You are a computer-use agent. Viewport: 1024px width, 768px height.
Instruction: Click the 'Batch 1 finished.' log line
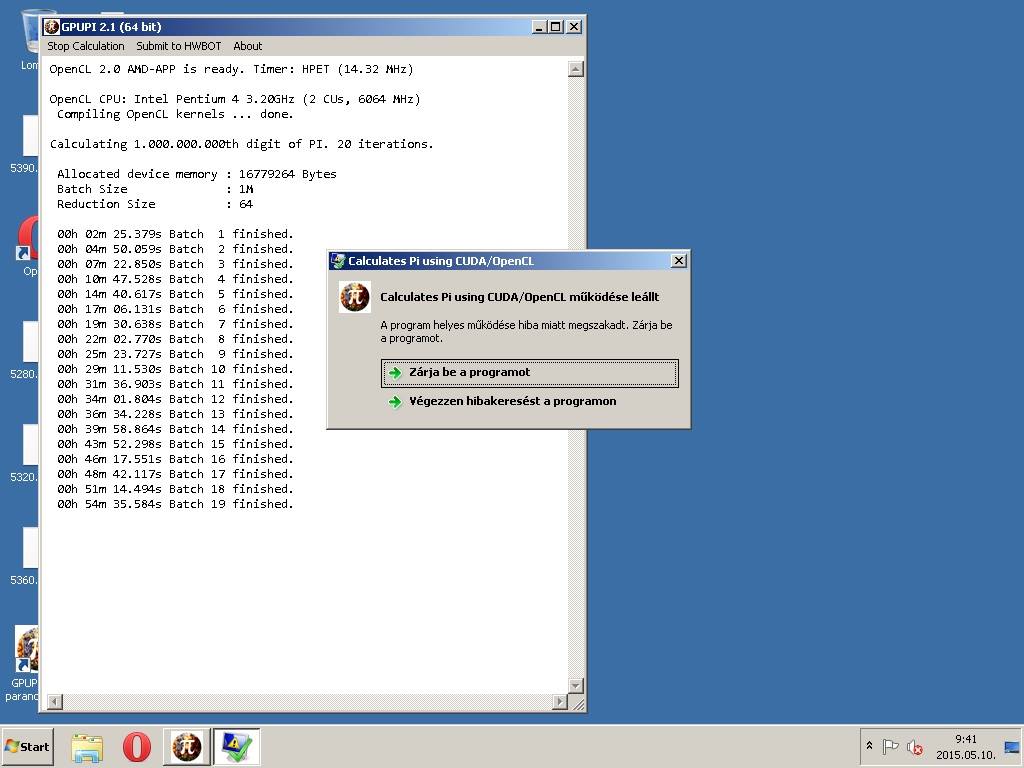[x=175, y=234]
